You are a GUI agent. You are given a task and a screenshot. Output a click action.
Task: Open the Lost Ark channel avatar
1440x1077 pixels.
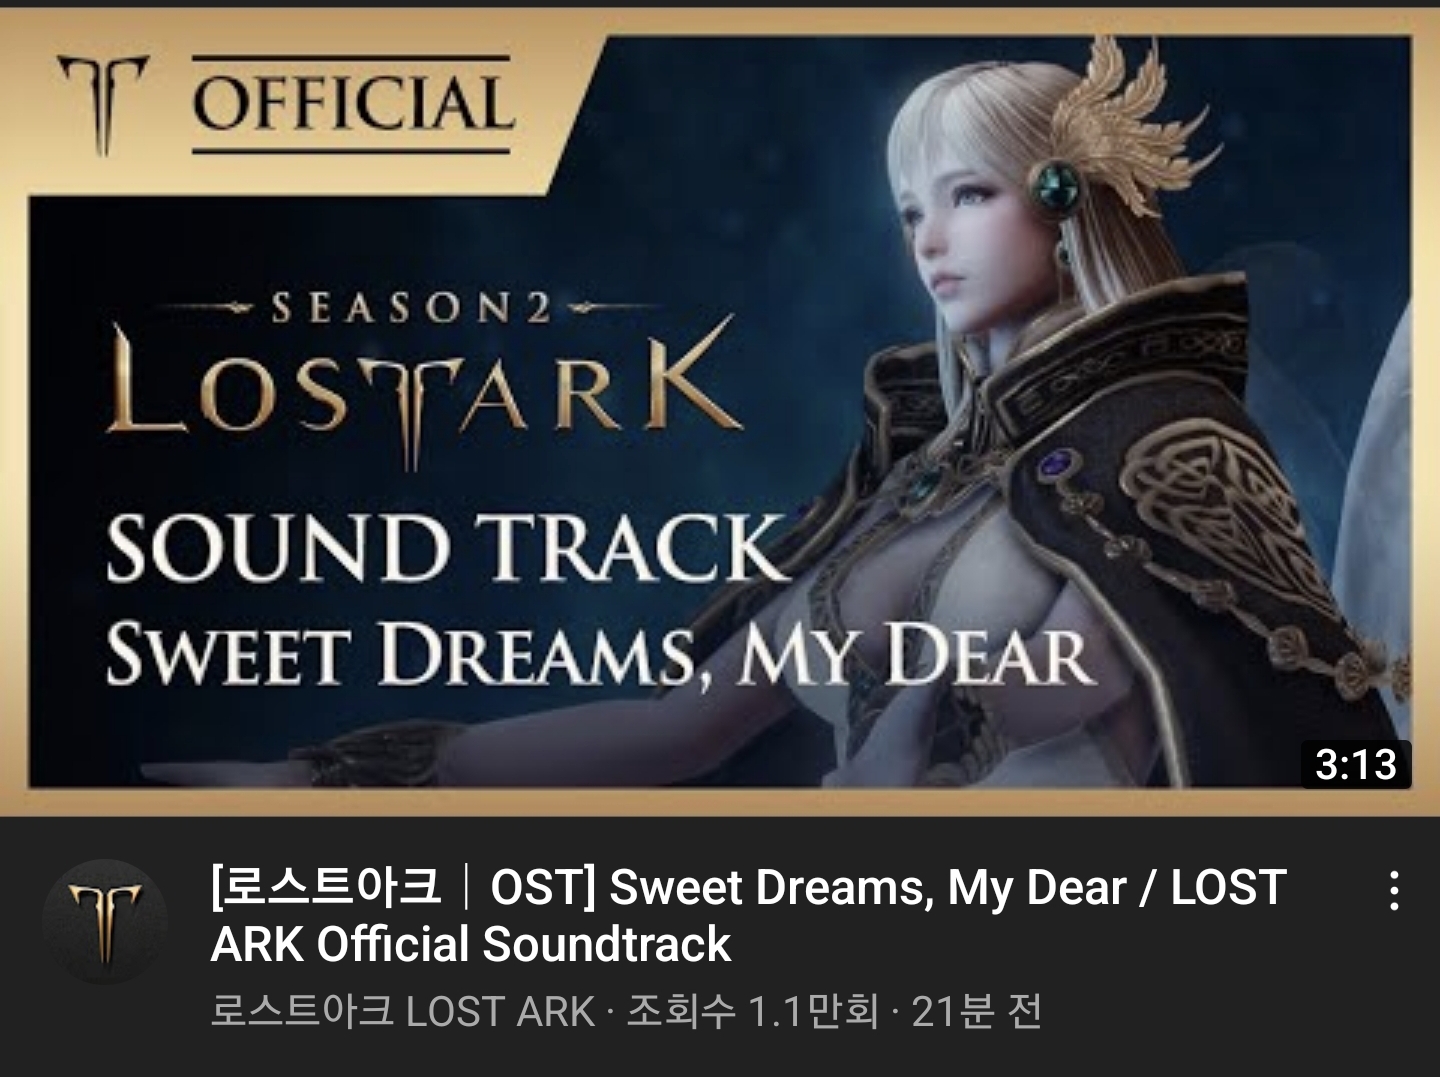click(x=104, y=921)
